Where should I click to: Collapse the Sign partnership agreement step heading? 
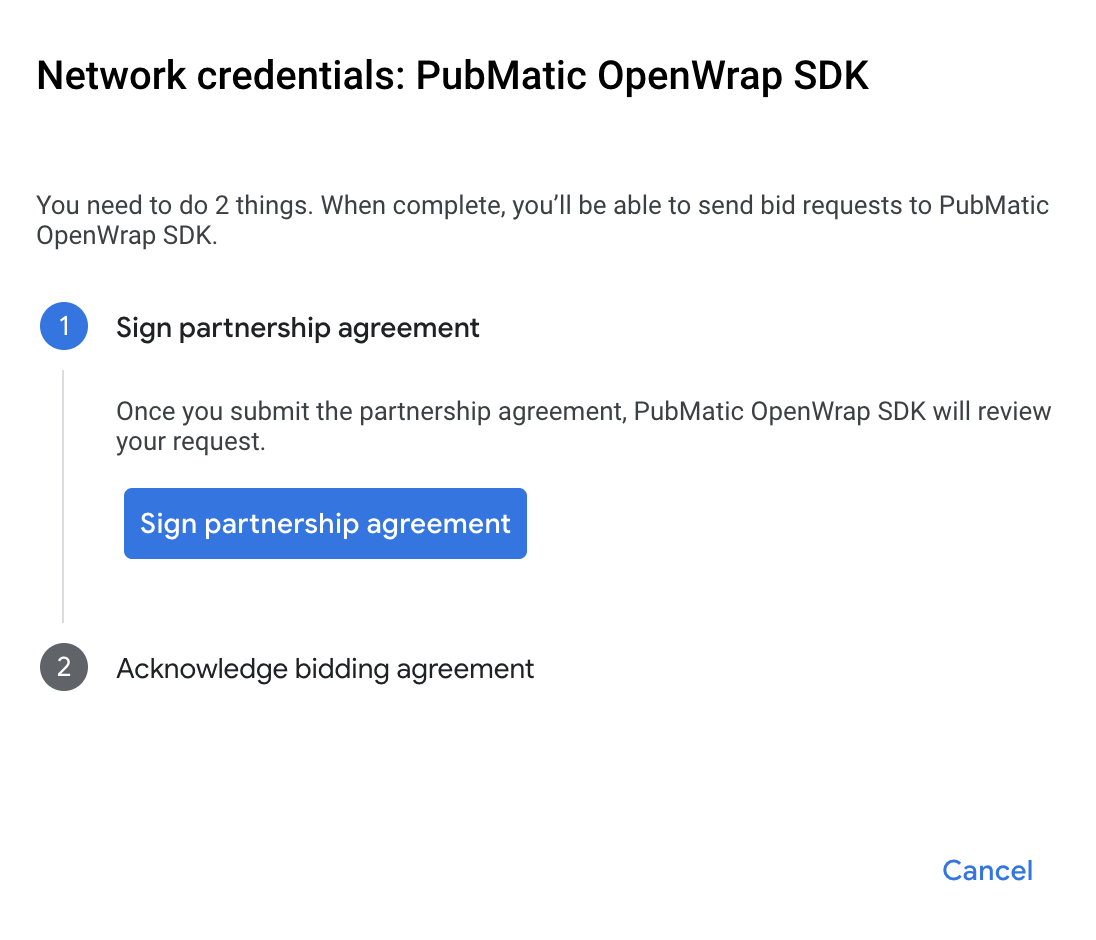[298, 327]
